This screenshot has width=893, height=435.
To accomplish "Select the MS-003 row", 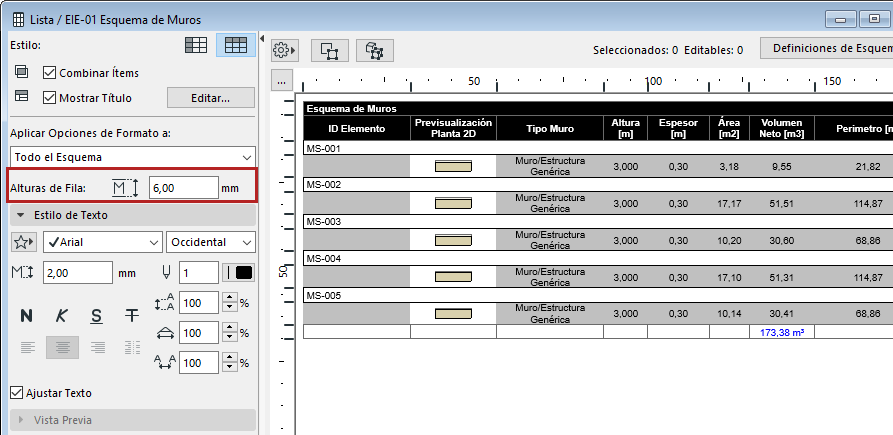I will (598, 222).
